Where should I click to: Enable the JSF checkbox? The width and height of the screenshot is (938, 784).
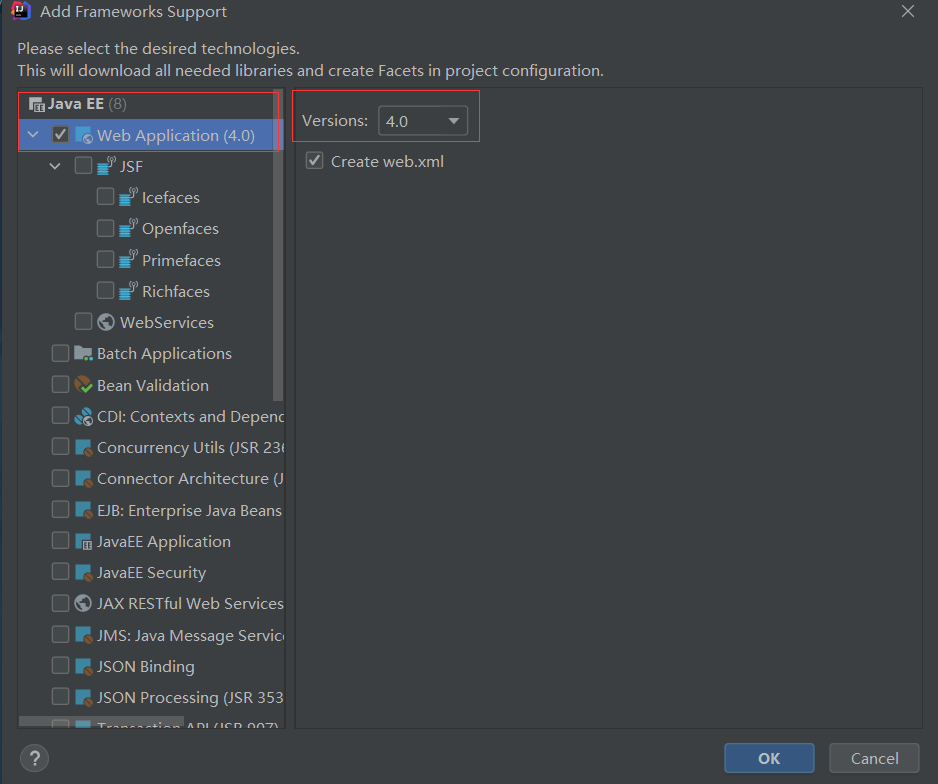(83, 165)
